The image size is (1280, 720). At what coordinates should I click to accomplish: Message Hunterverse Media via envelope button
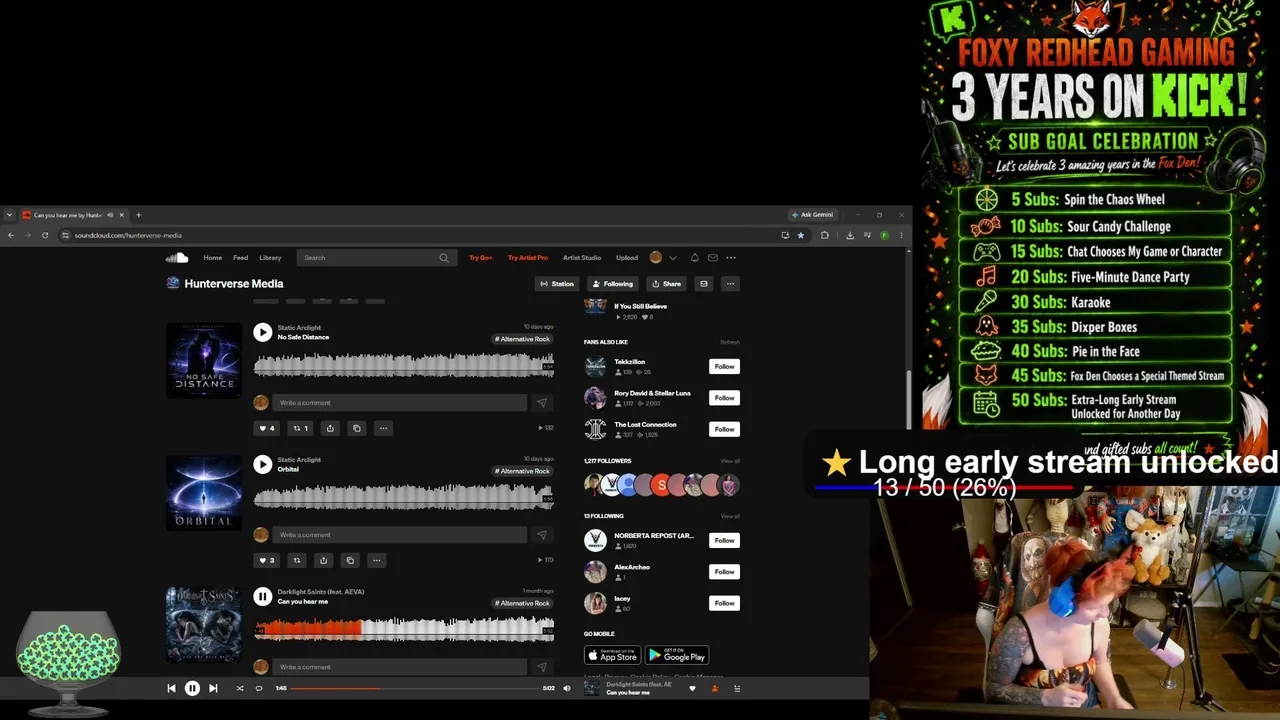click(704, 284)
